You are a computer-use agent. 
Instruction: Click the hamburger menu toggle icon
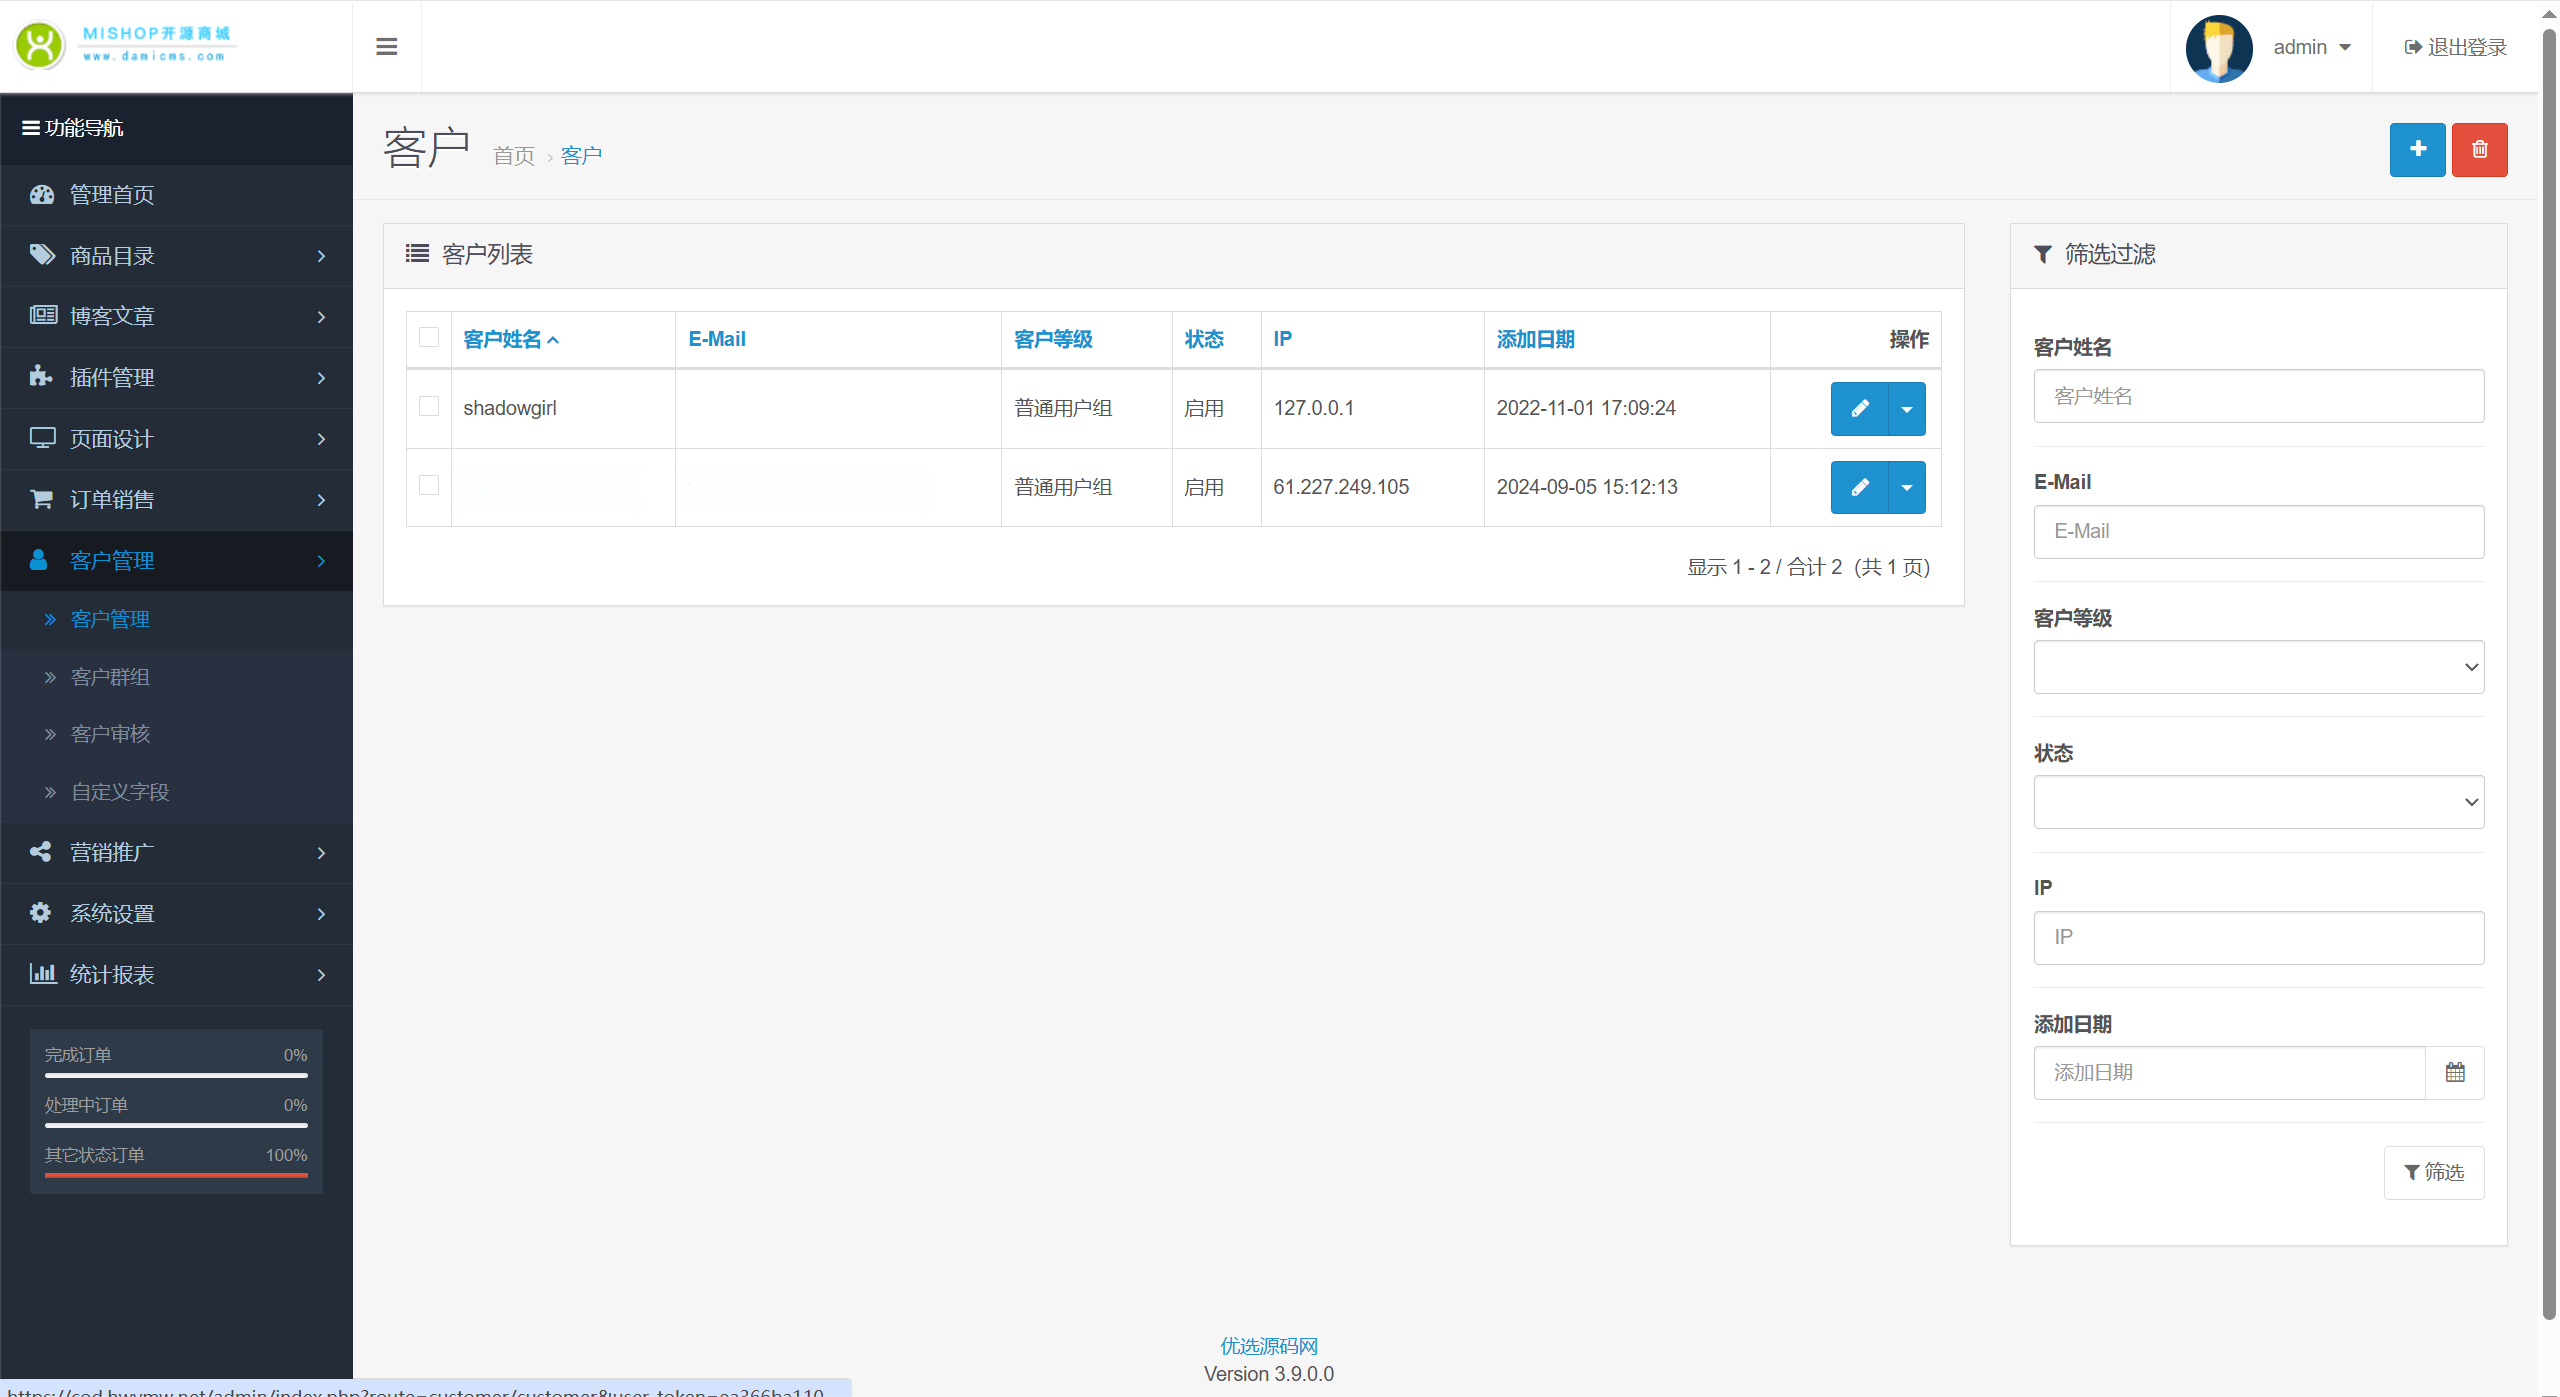pyautogui.click(x=386, y=47)
